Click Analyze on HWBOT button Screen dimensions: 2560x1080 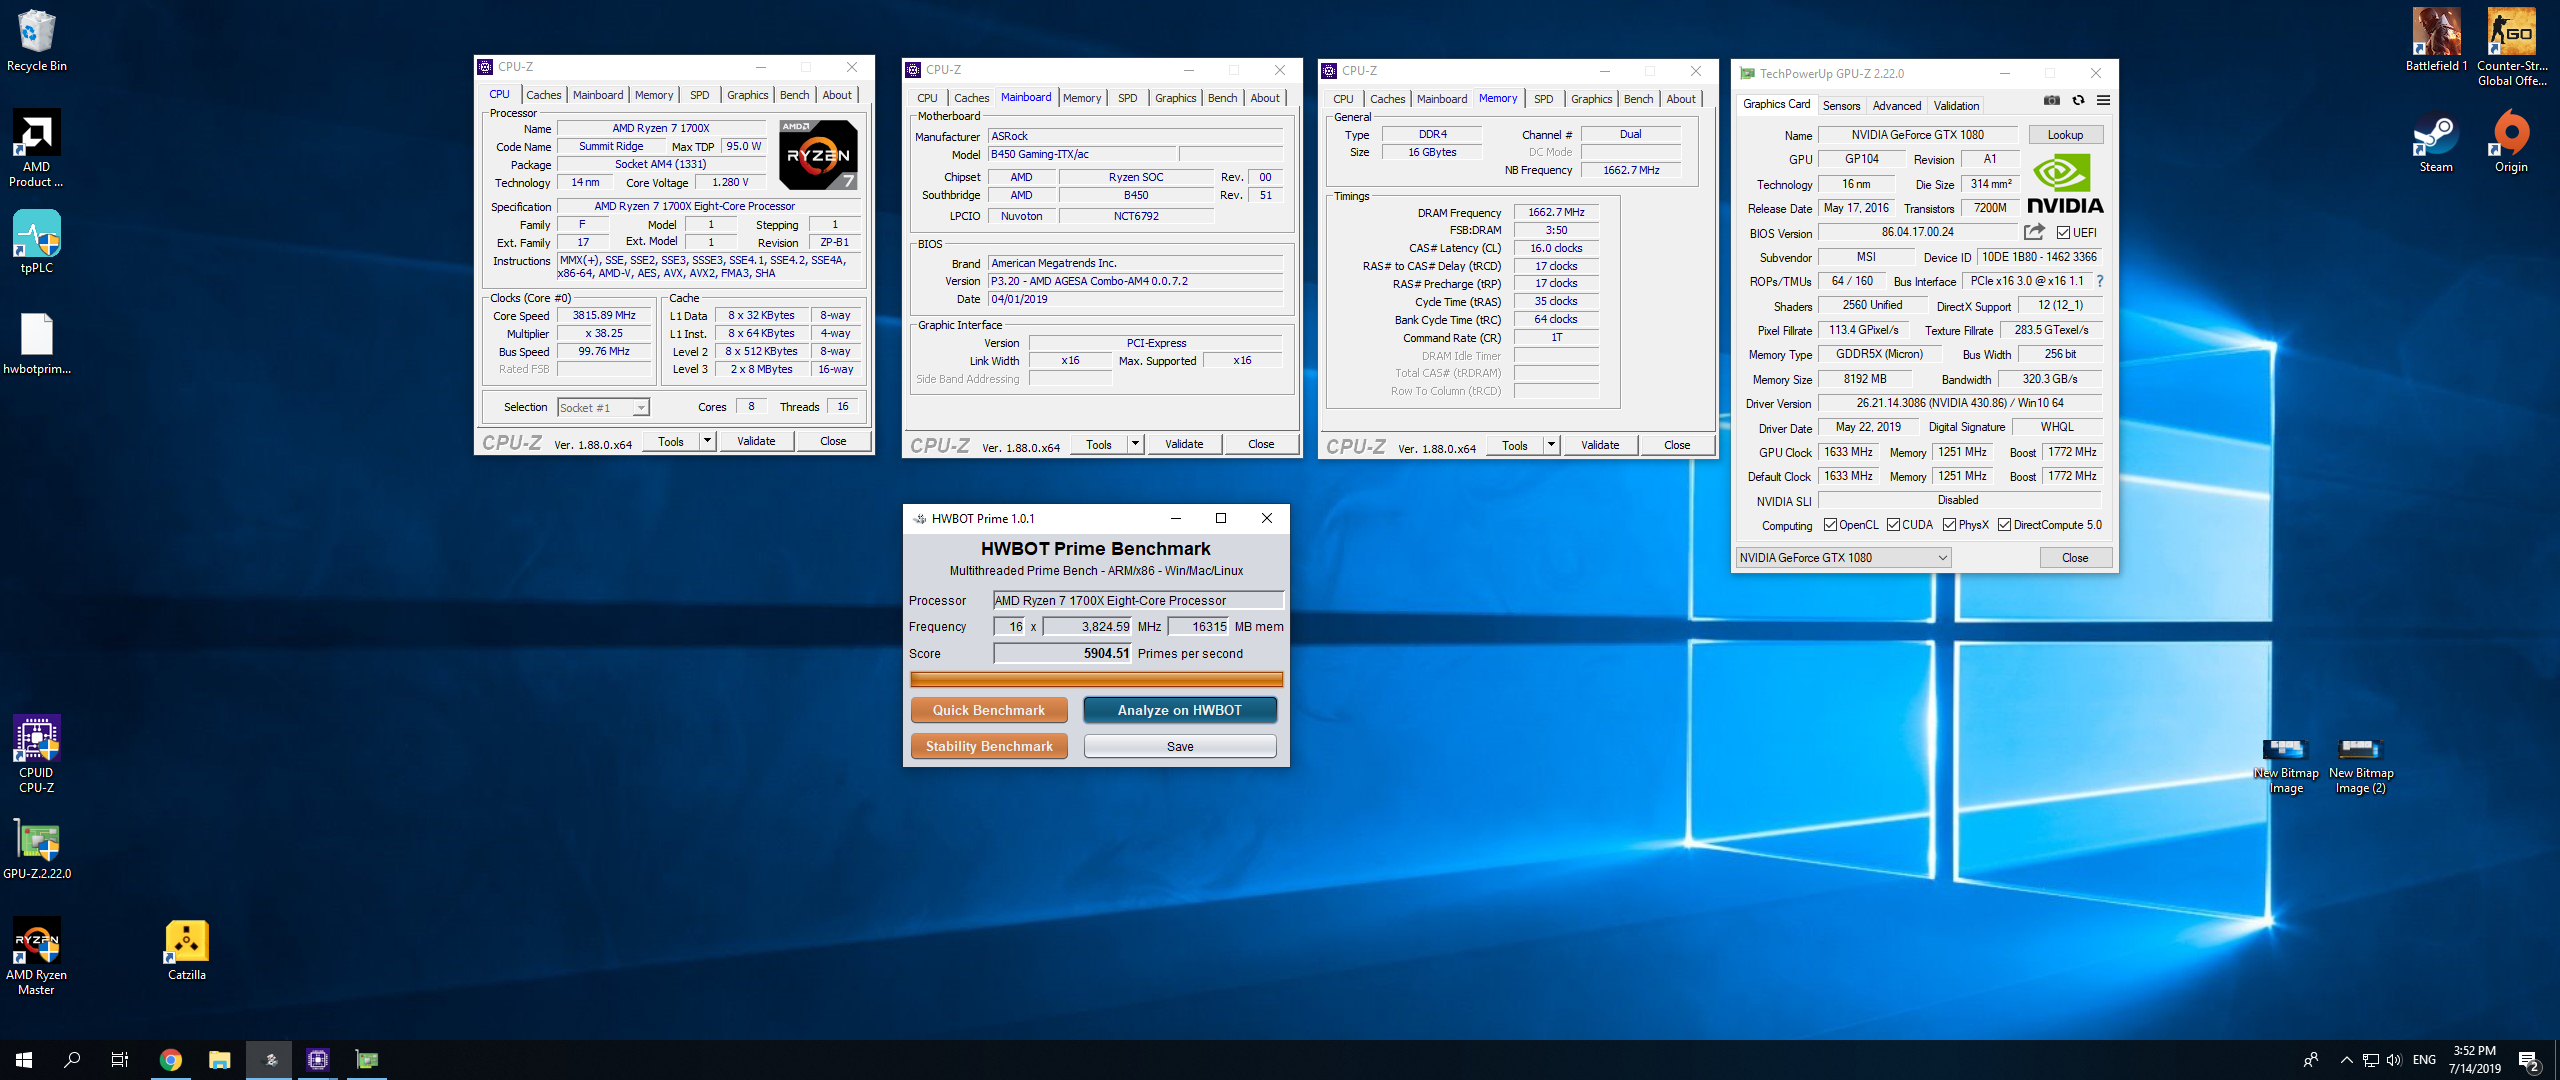tap(1180, 710)
